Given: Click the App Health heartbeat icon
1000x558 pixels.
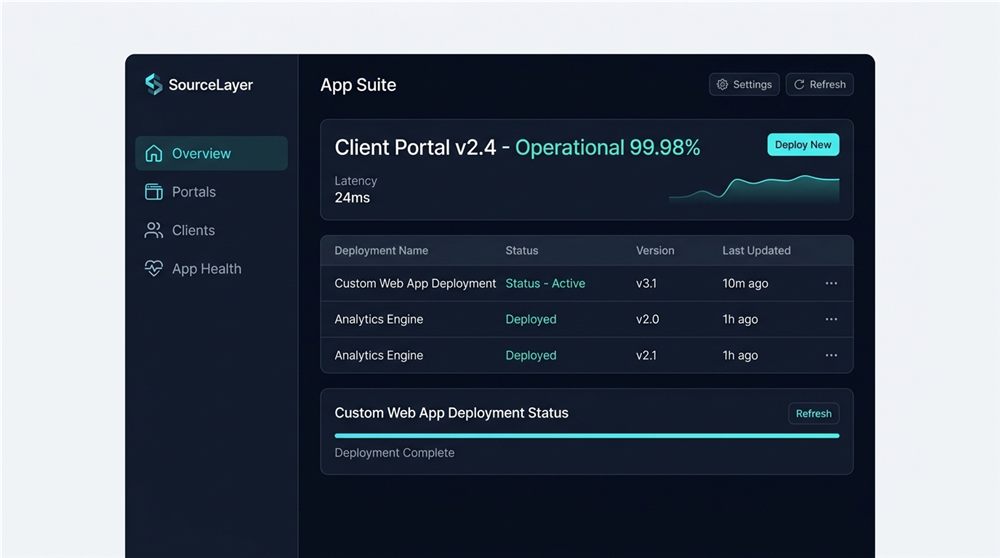Looking at the screenshot, I should (154, 268).
